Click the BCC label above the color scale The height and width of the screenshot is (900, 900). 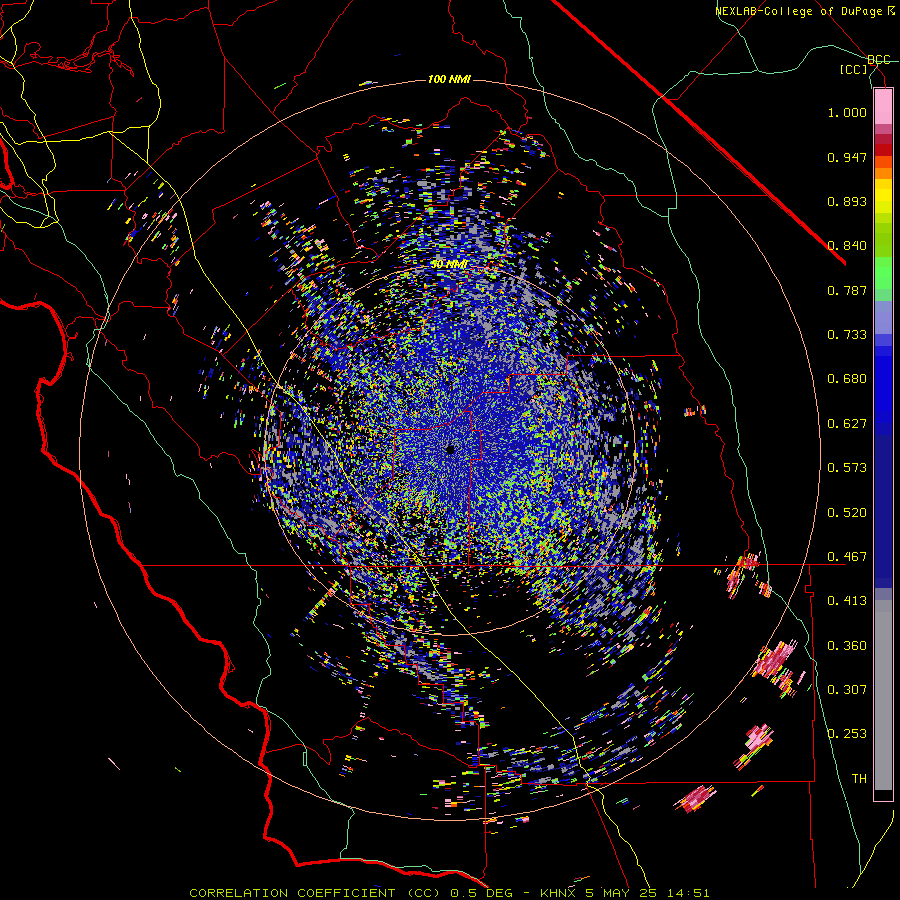click(879, 60)
